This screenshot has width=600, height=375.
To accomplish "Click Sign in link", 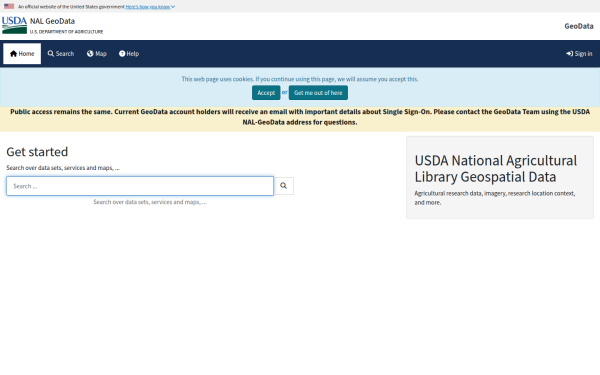I will click(x=579, y=54).
